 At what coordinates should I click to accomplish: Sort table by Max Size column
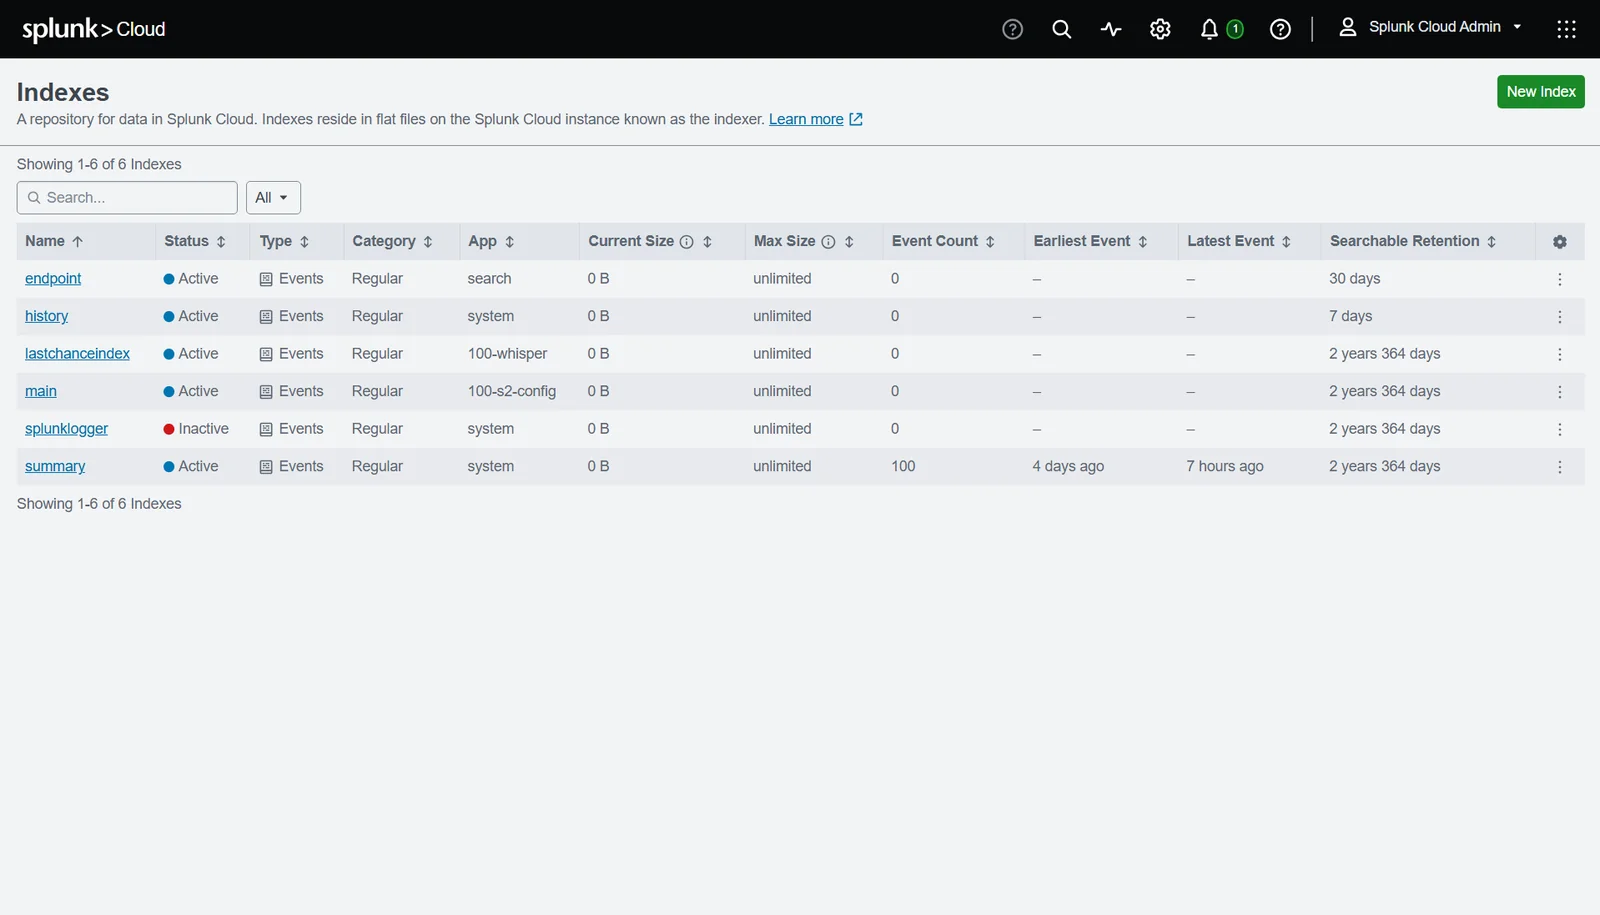click(849, 241)
